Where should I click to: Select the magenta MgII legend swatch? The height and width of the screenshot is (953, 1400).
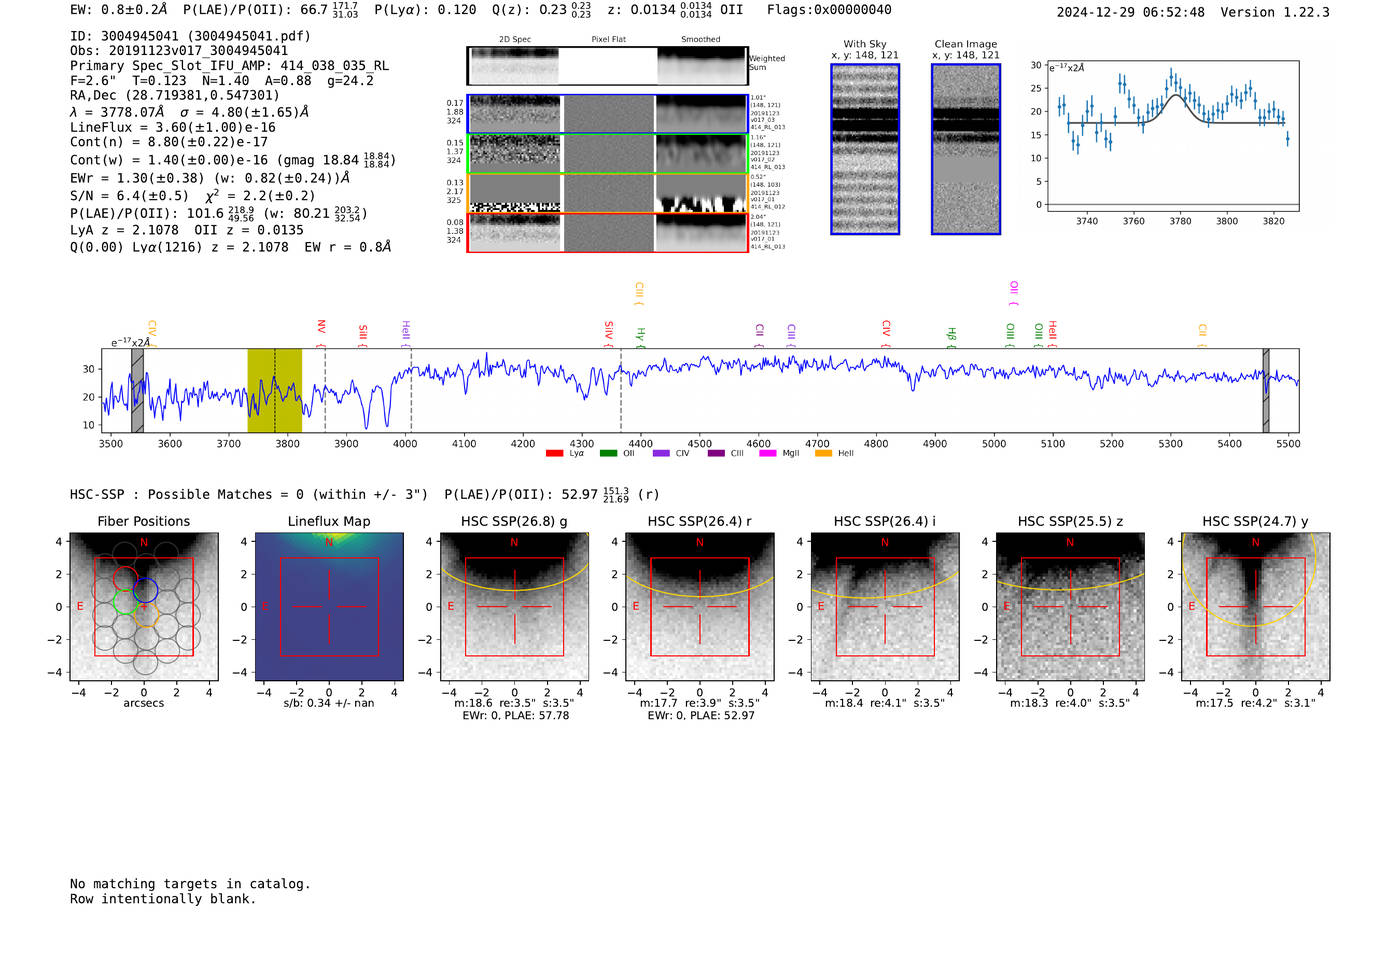point(768,454)
